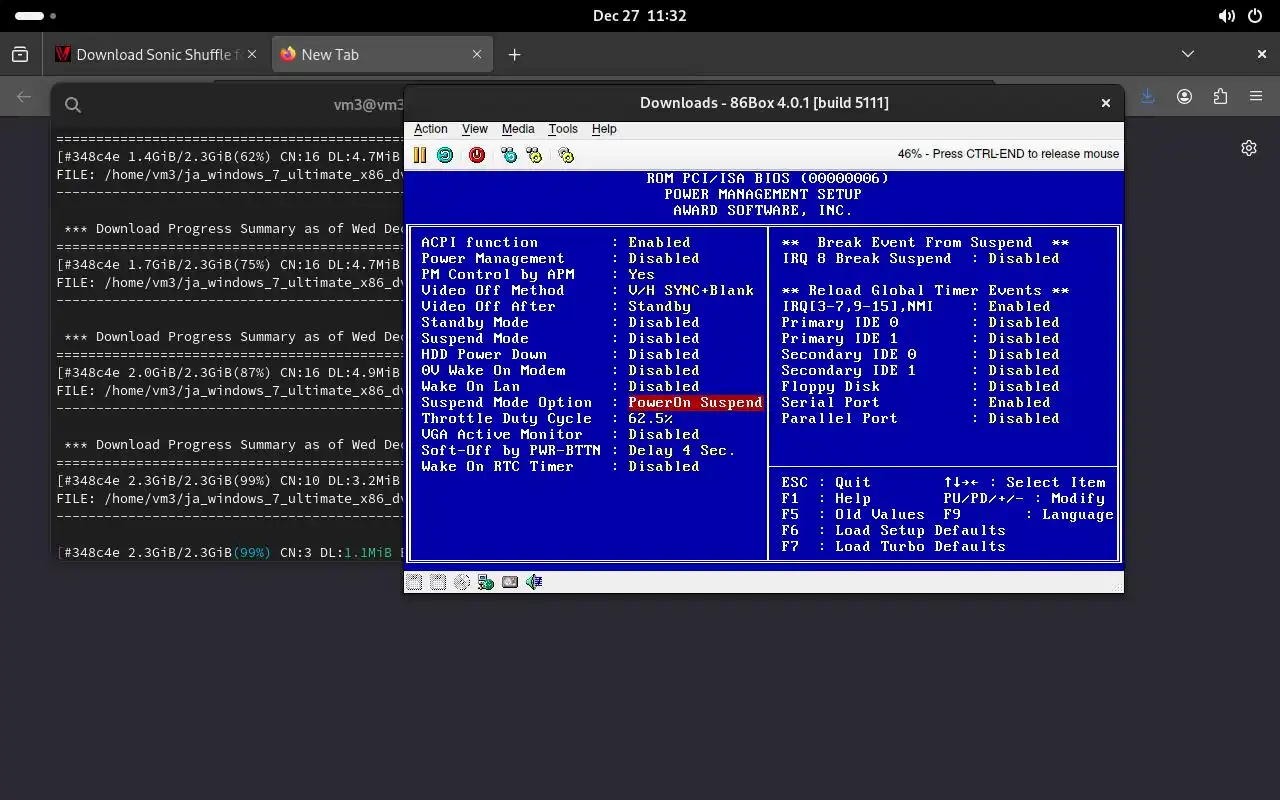Click the red ACPI shutdown power icon
Screen dimensions: 1280x800
coord(477,155)
